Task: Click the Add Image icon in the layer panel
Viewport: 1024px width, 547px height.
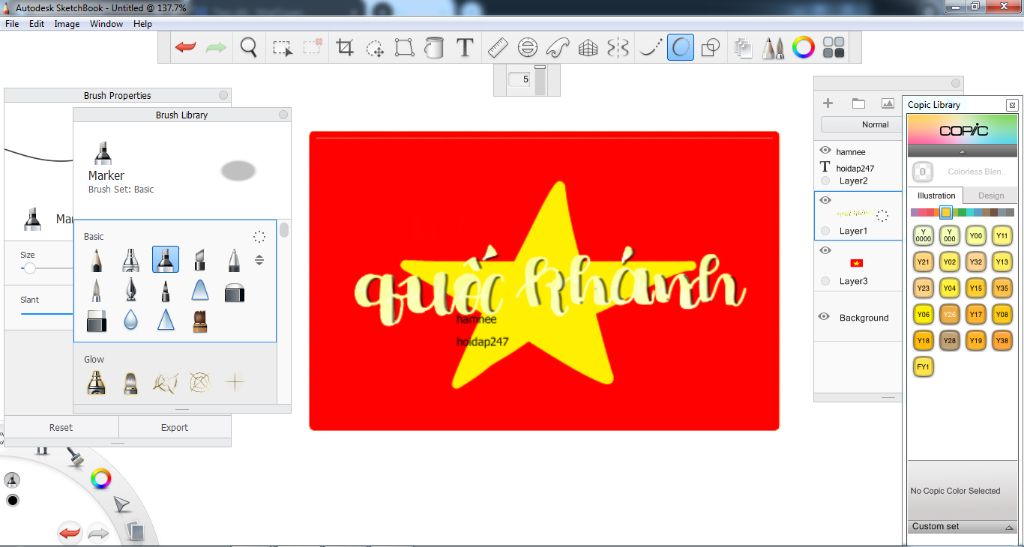Action: click(888, 103)
